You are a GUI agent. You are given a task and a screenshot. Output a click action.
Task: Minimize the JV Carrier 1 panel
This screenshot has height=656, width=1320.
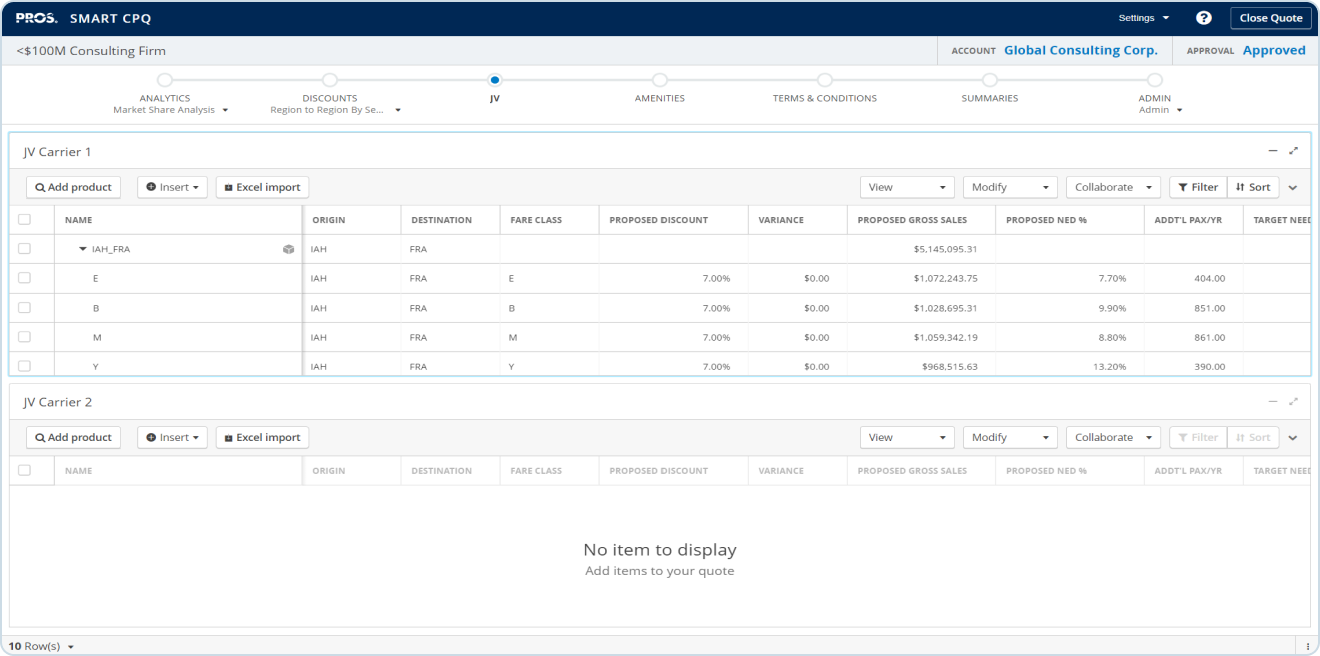[x=1273, y=151]
